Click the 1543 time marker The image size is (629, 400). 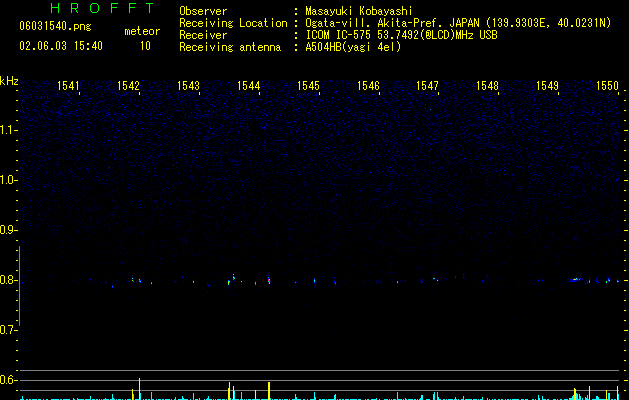188,85
